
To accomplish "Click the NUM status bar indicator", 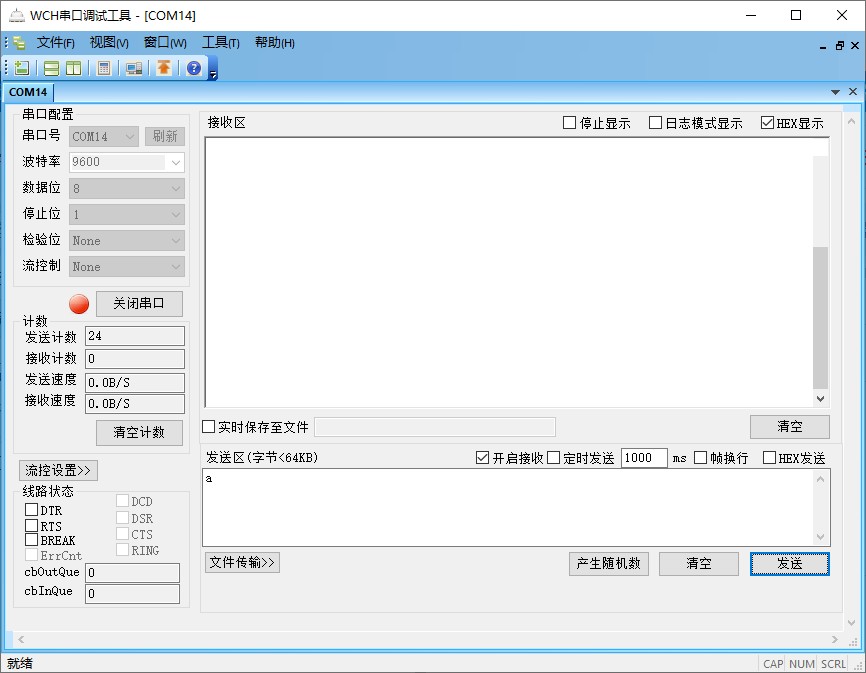I will click(x=801, y=664).
